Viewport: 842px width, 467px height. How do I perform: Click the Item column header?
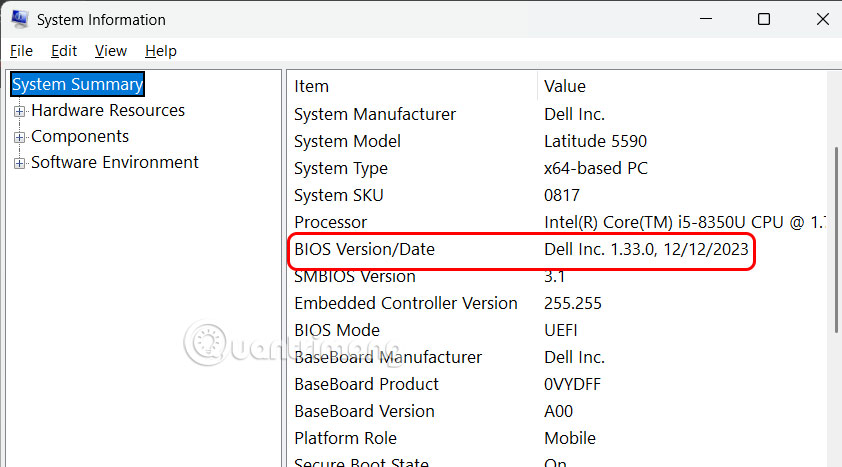311,87
